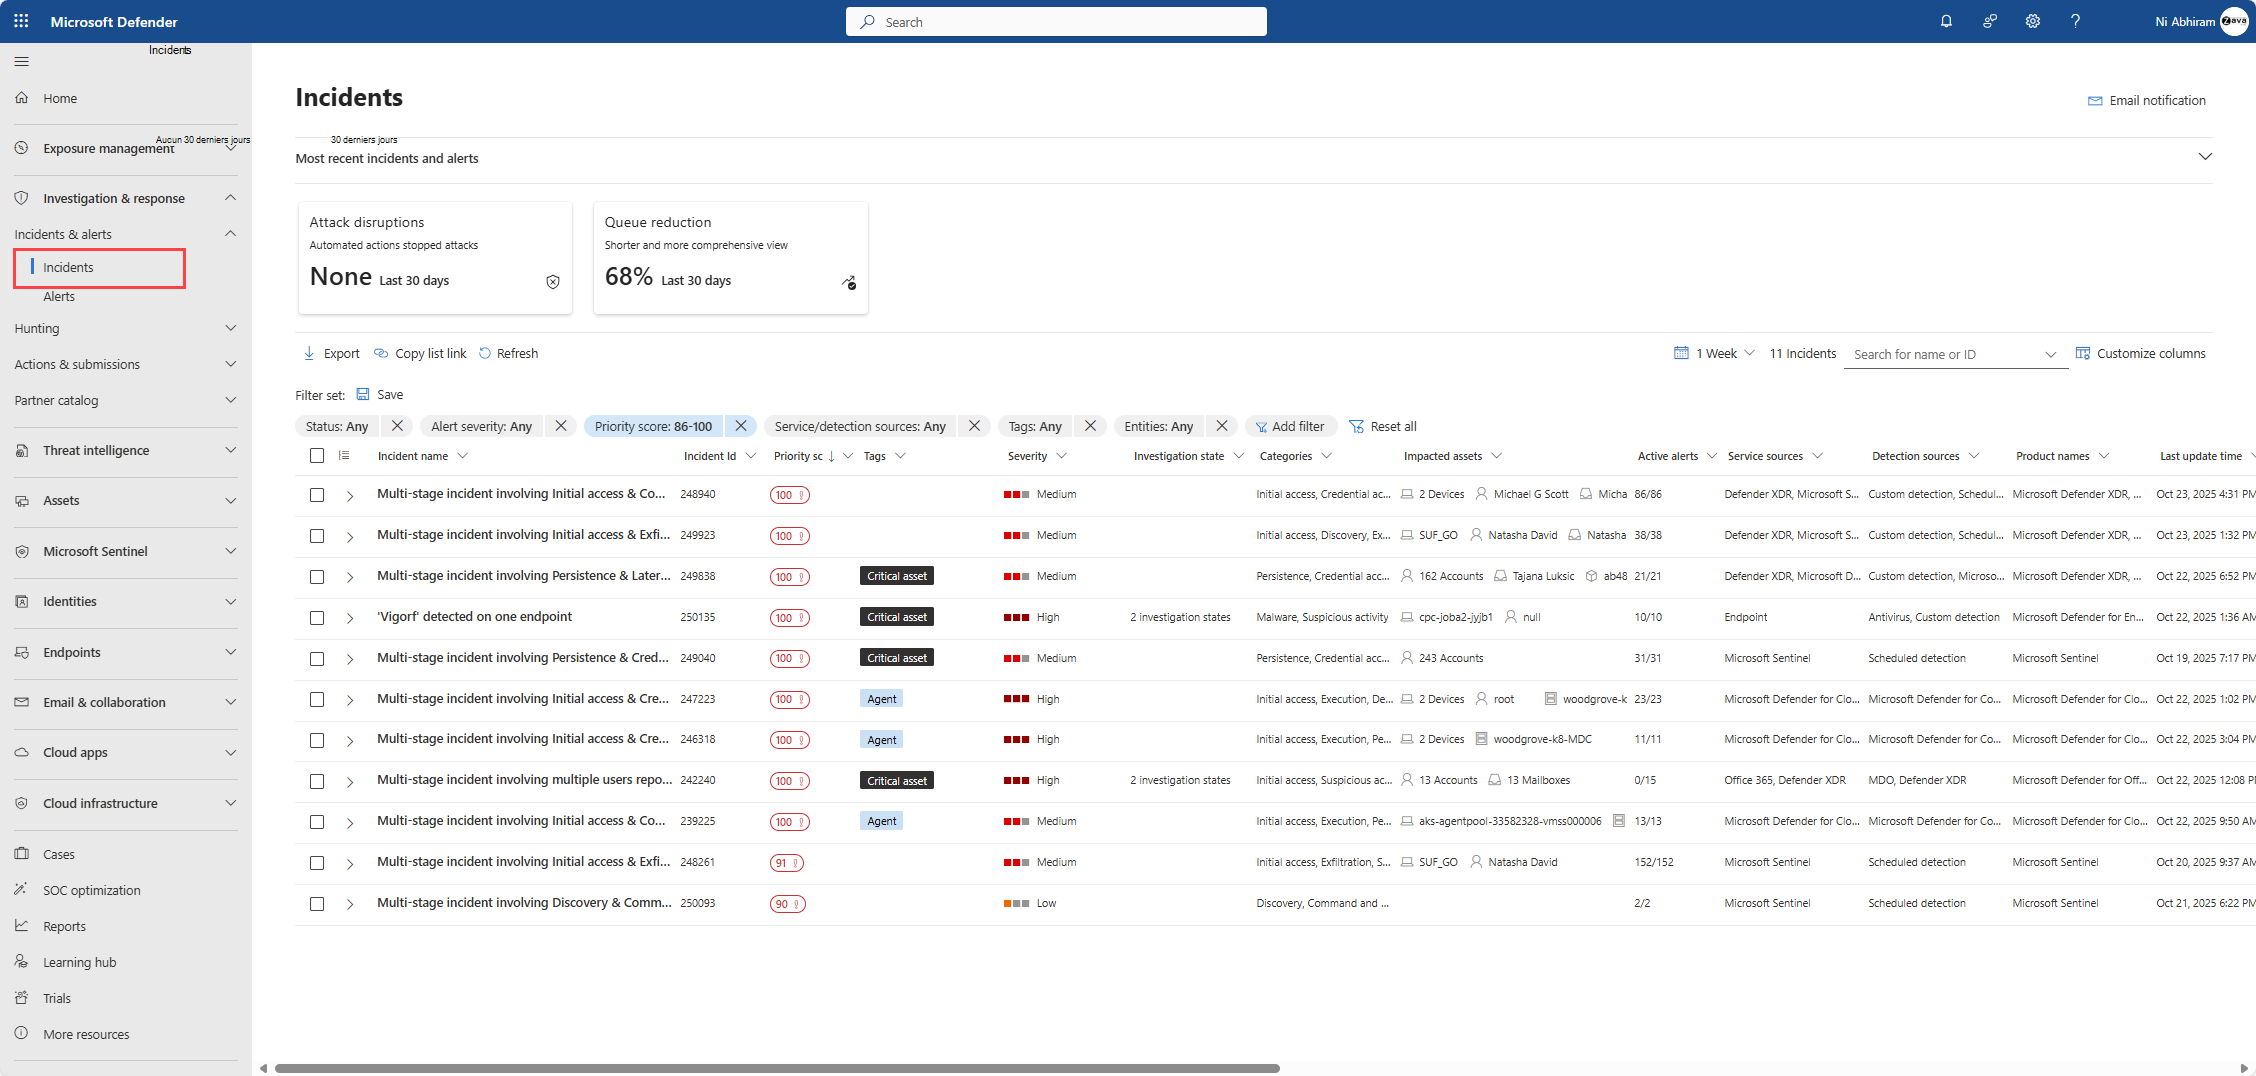
Task: Check the box for incident 242240
Action: [317, 781]
